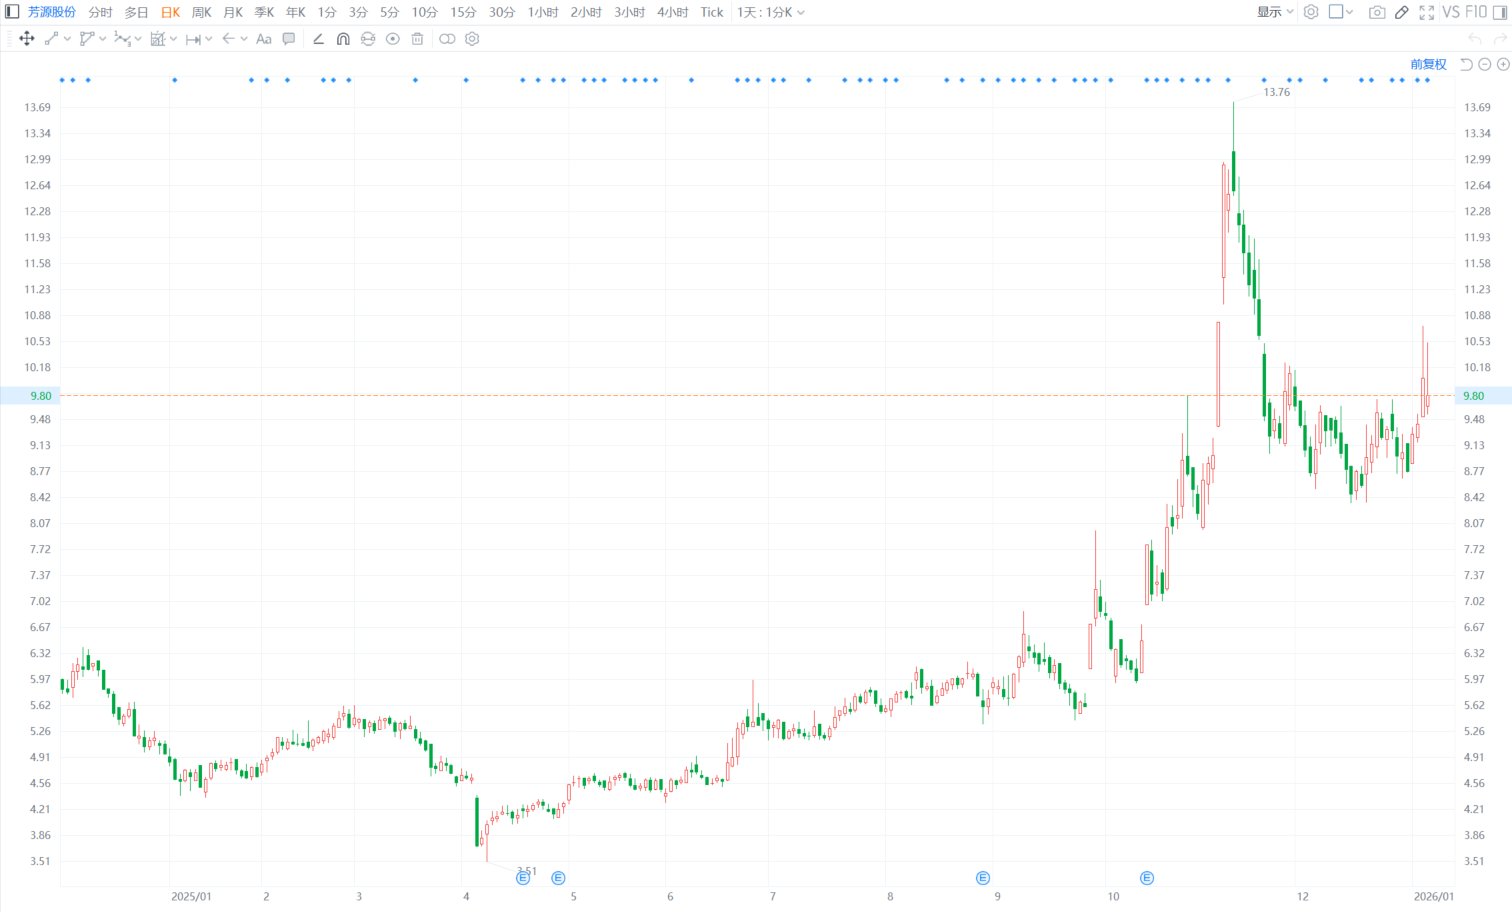
Task: Click the 芳源股份 stock name
Action: (x=51, y=12)
